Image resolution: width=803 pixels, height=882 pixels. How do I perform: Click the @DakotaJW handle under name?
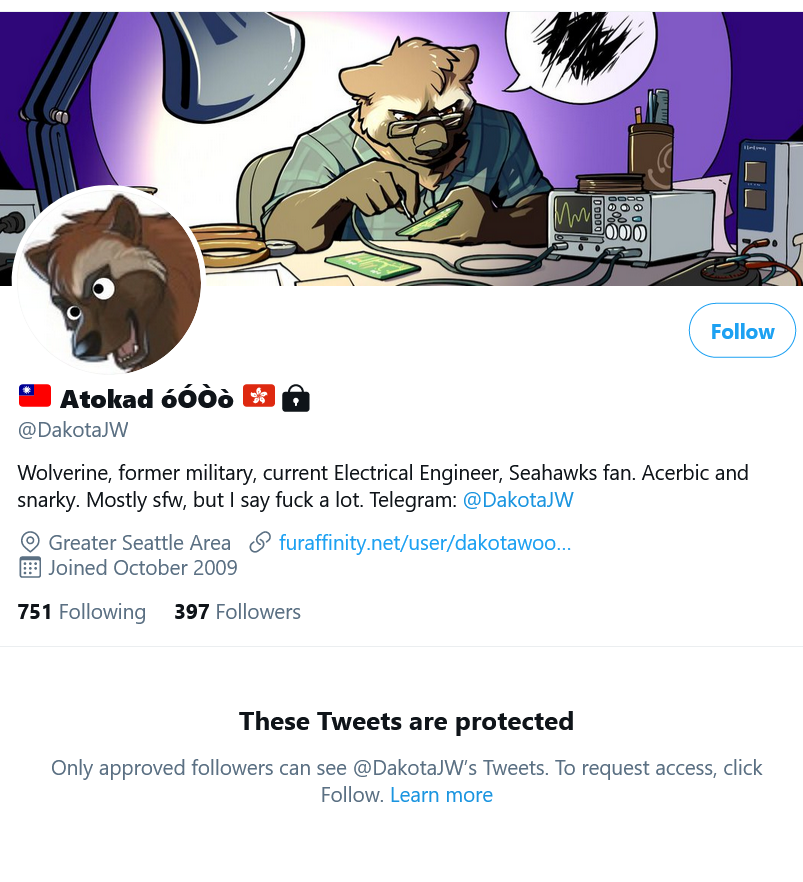(x=73, y=430)
